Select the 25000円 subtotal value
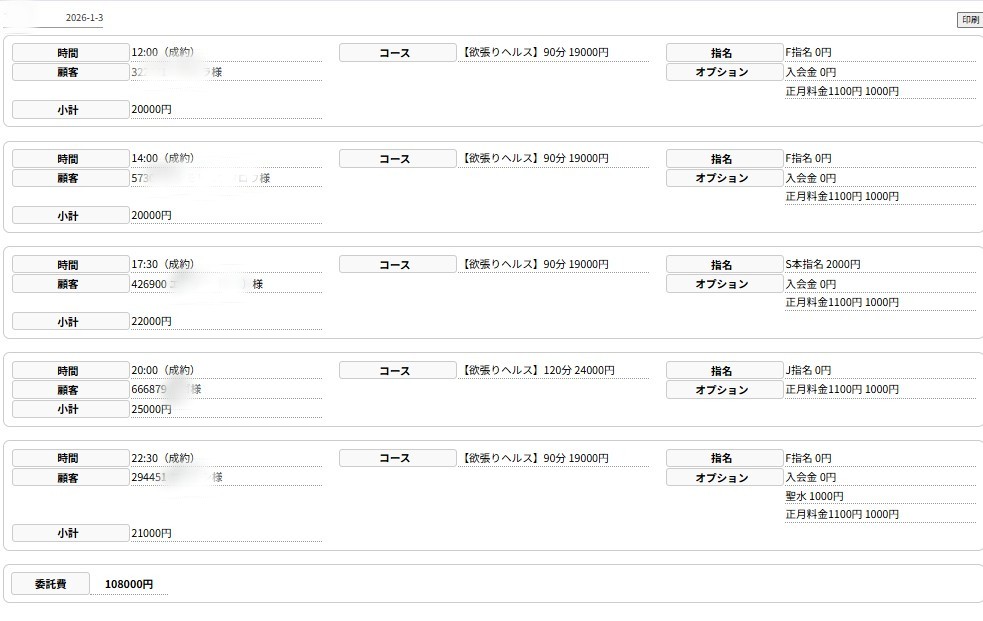The height and width of the screenshot is (621, 983). pyautogui.click(x=151, y=409)
